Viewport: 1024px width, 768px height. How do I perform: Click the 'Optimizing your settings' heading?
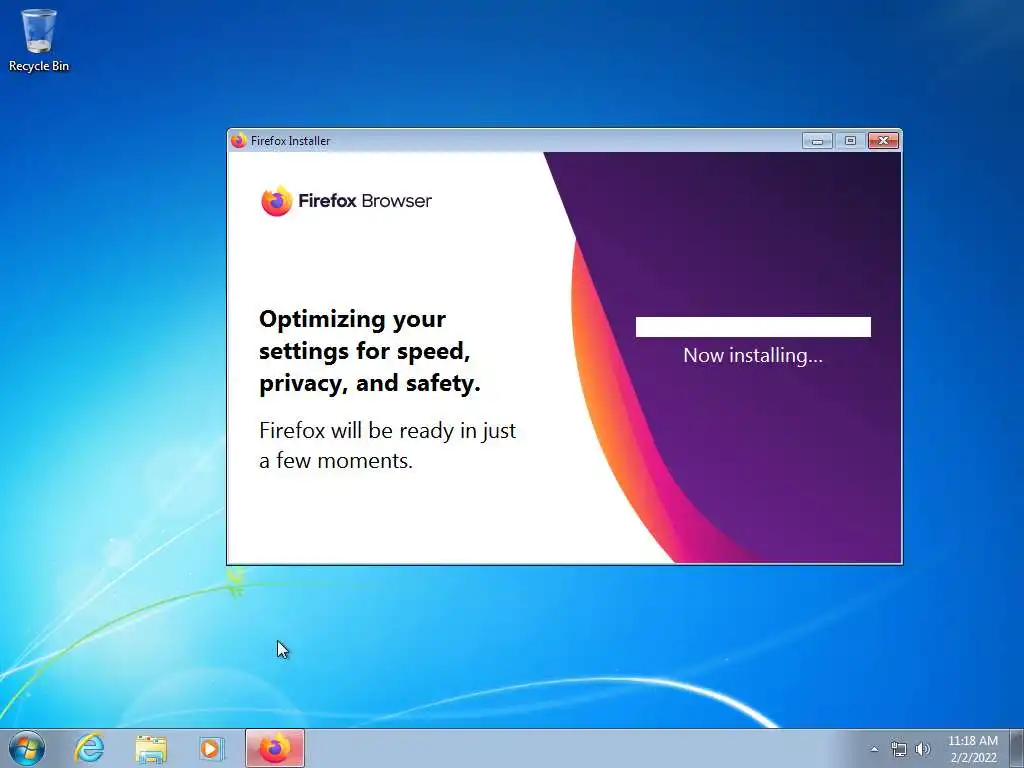[370, 351]
